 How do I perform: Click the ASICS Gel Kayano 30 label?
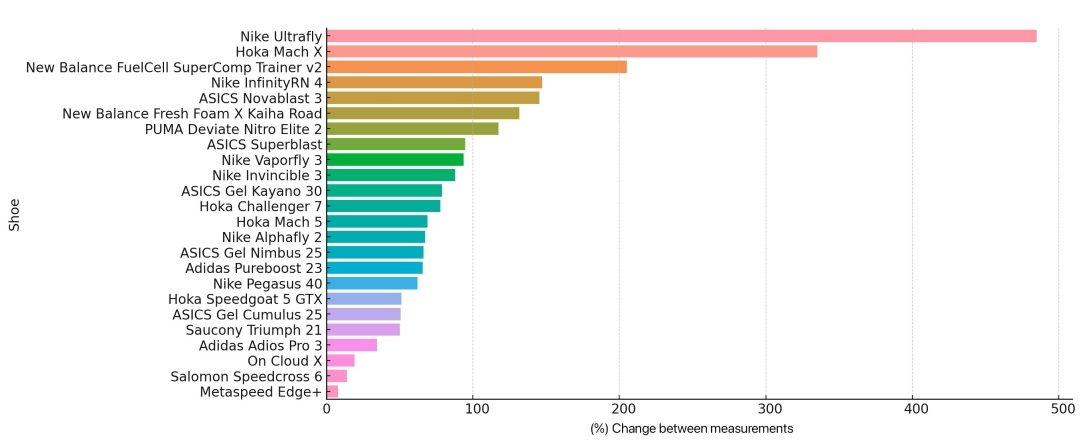tap(251, 190)
